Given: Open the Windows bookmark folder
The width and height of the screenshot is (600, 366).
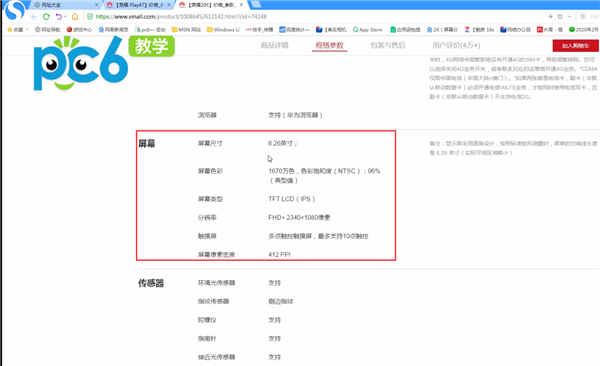Looking at the screenshot, I should (x=223, y=29).
